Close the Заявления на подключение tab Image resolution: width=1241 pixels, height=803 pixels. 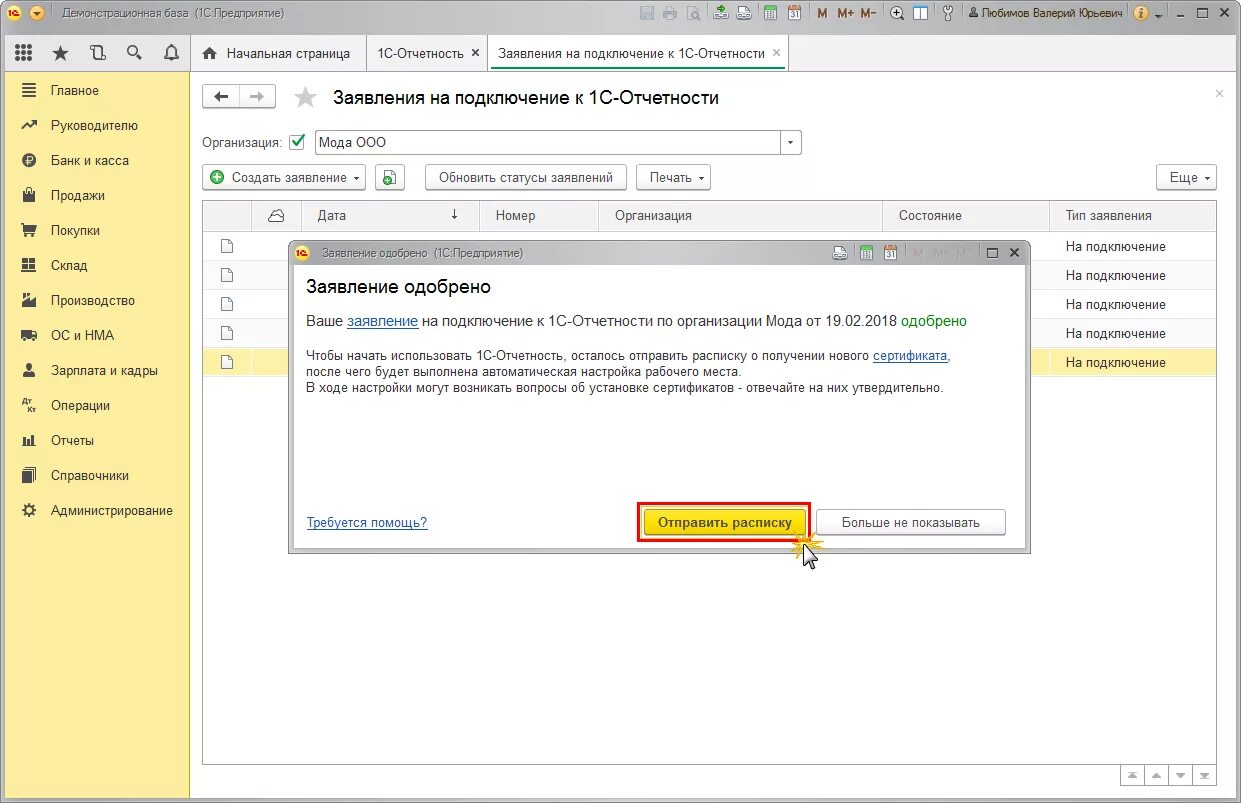(x=776, y=53)
